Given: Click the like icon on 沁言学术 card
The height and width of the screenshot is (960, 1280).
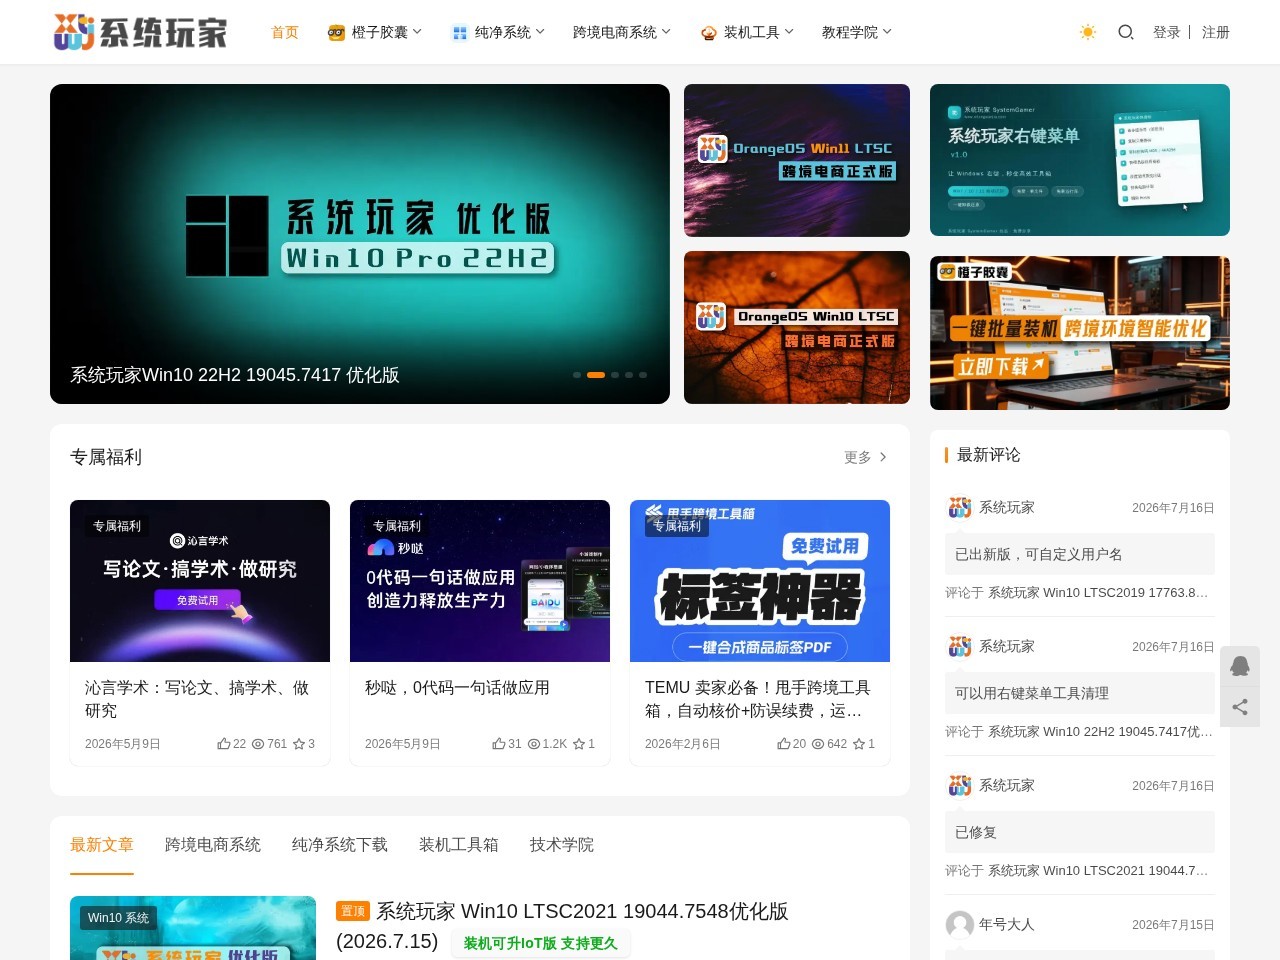Looking at the screenshot, I should (224, 743).
